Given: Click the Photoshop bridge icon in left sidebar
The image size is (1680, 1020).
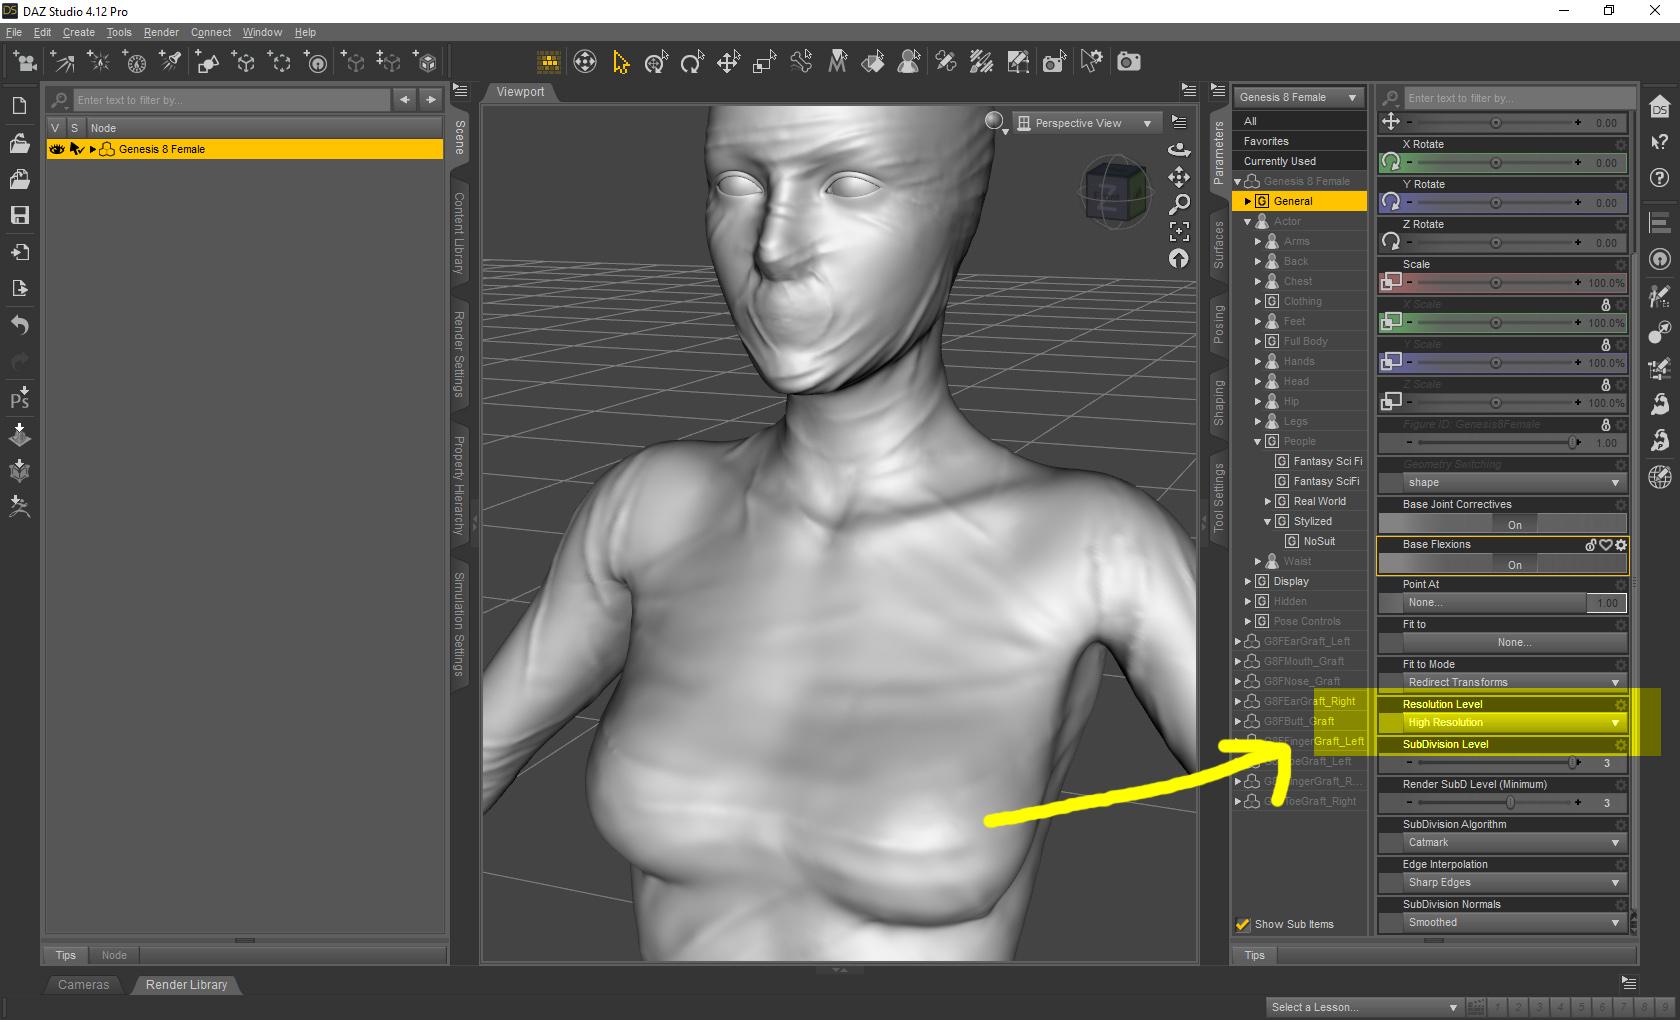Looking at the screenshot, I should pos(19,397).
